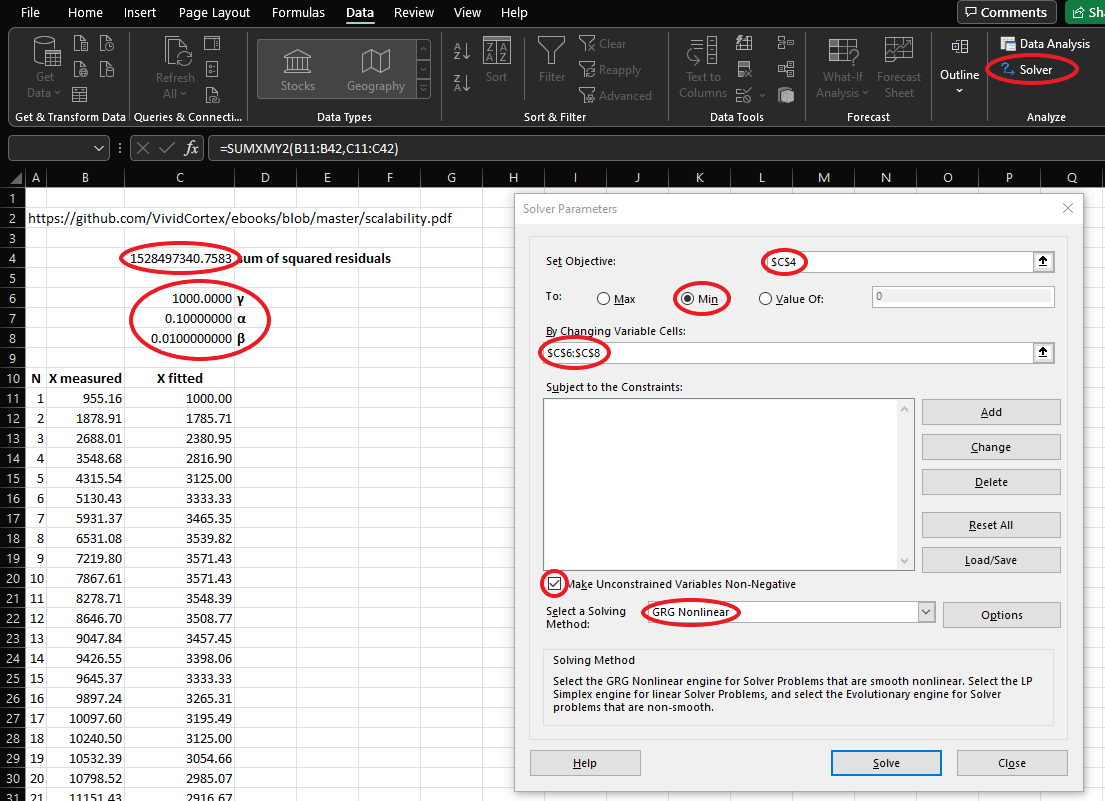Click the Add constraint button
This screenshot has width=1105, height=801.
[x=990, y=412]
